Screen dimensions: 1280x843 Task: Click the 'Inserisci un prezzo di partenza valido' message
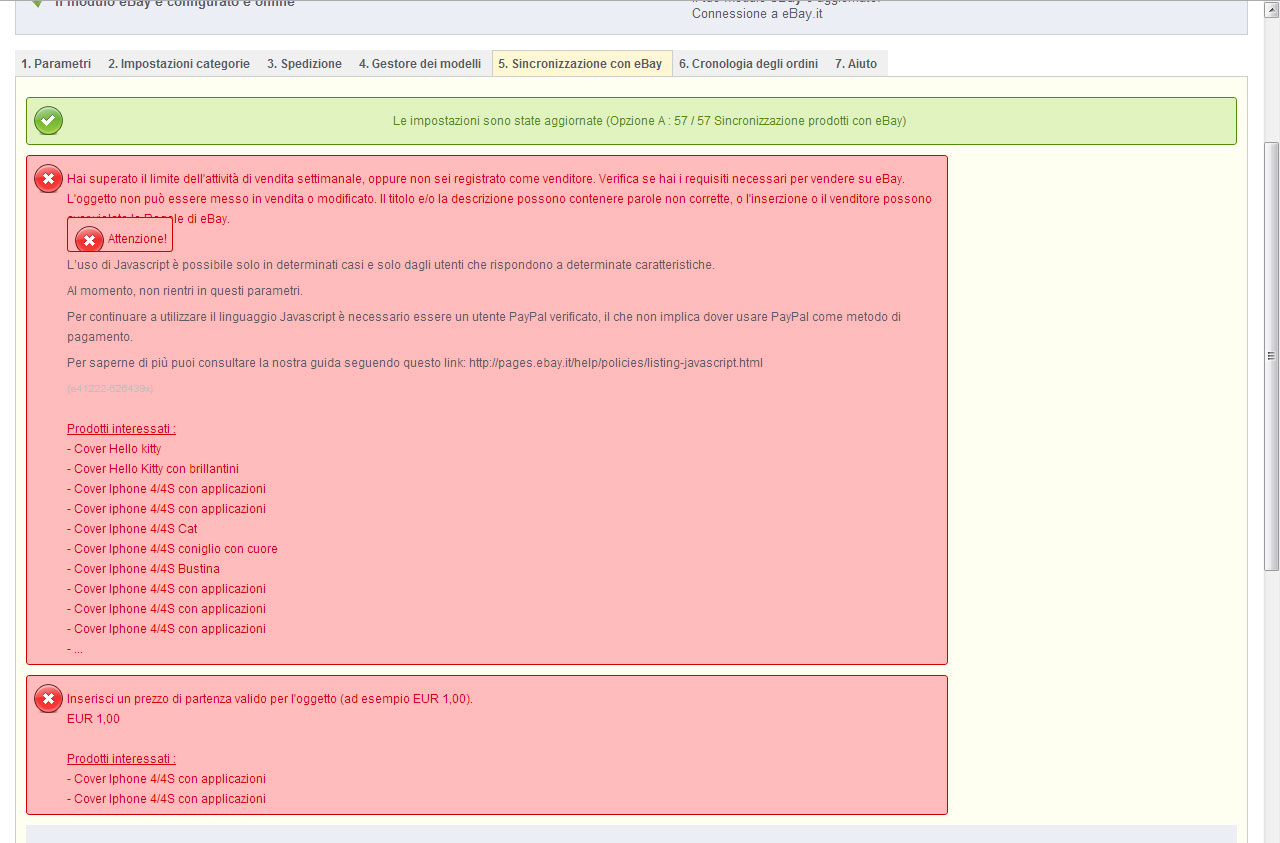[x=270, y=699]
